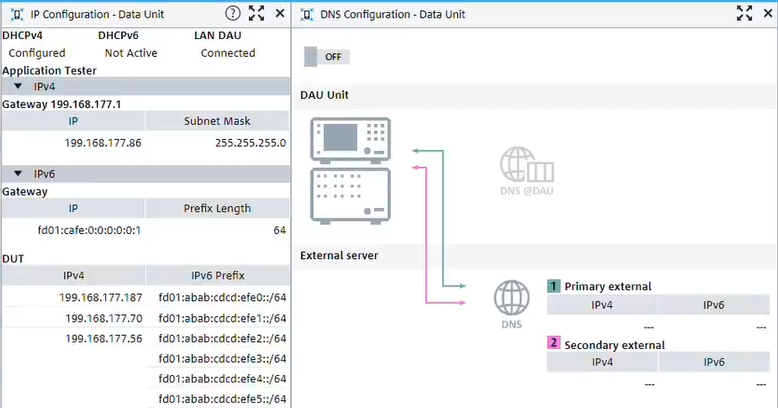Select the DNS @DAU globe icon
778x408 pixels.
tap(526, 165)
